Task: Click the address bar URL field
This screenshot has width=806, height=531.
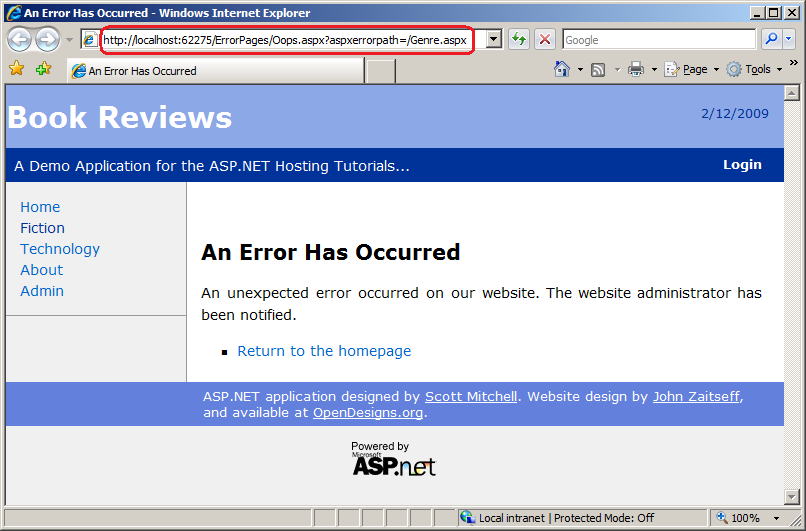Action: [284, 40]
